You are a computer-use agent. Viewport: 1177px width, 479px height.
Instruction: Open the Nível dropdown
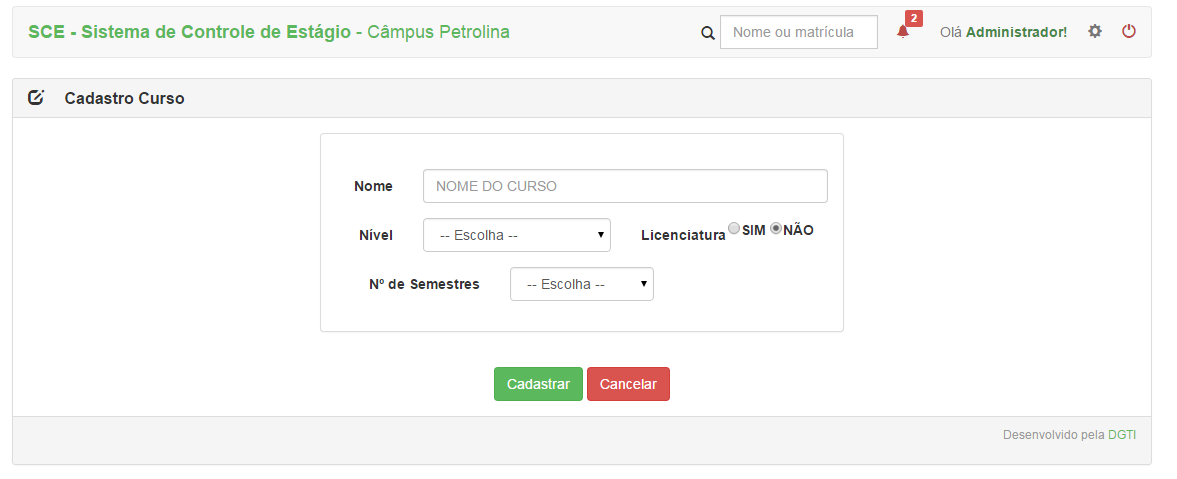(x=516, y=235)
